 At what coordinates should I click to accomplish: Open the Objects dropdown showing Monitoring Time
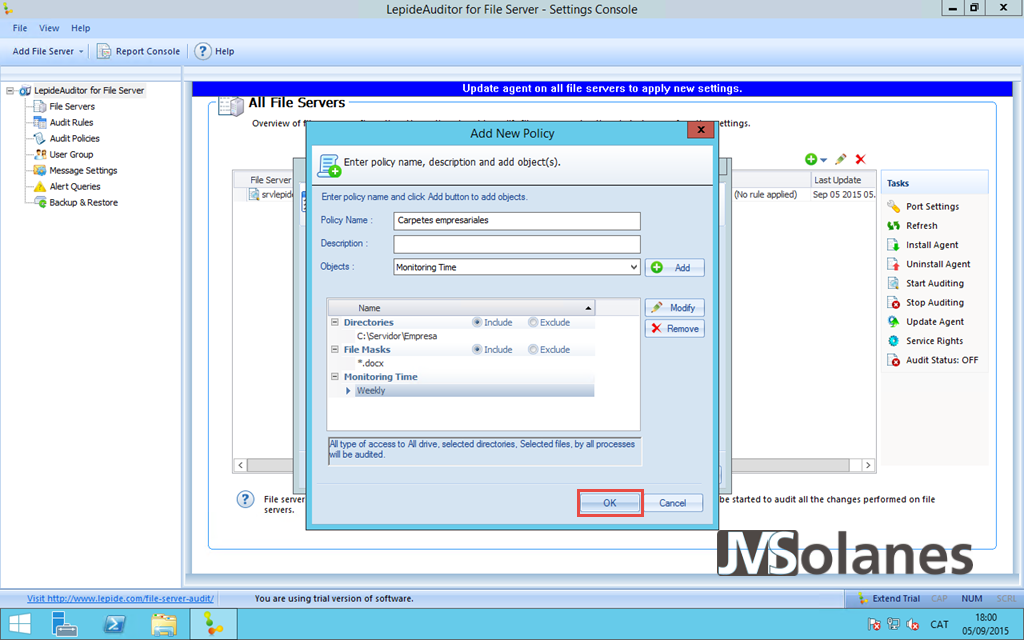point(517,267)
